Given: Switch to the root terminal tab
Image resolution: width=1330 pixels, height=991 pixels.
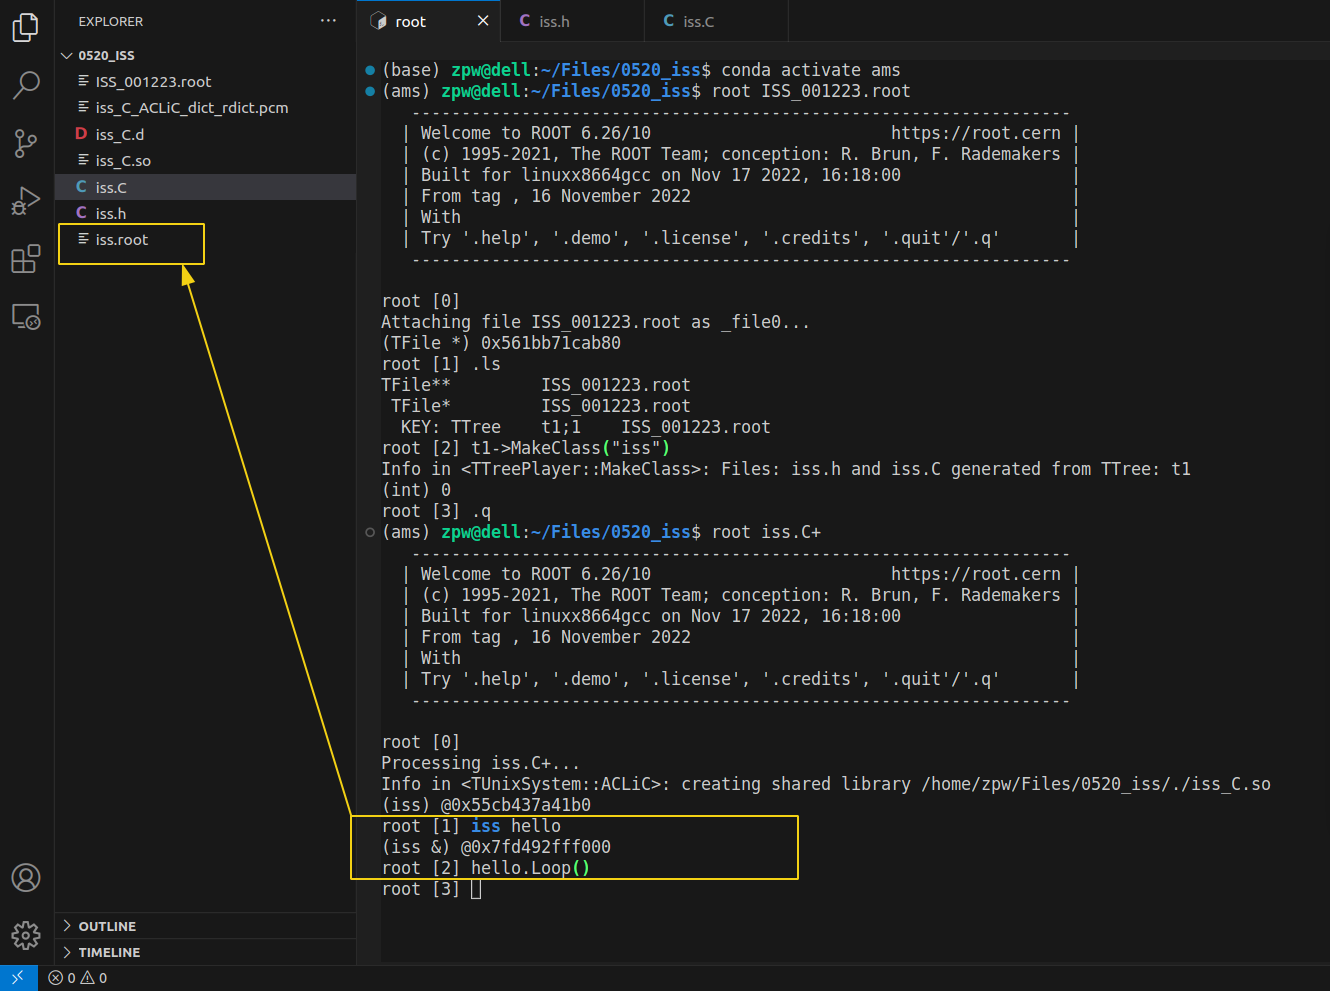Looking at the screenshot, I should click(429, 21).
